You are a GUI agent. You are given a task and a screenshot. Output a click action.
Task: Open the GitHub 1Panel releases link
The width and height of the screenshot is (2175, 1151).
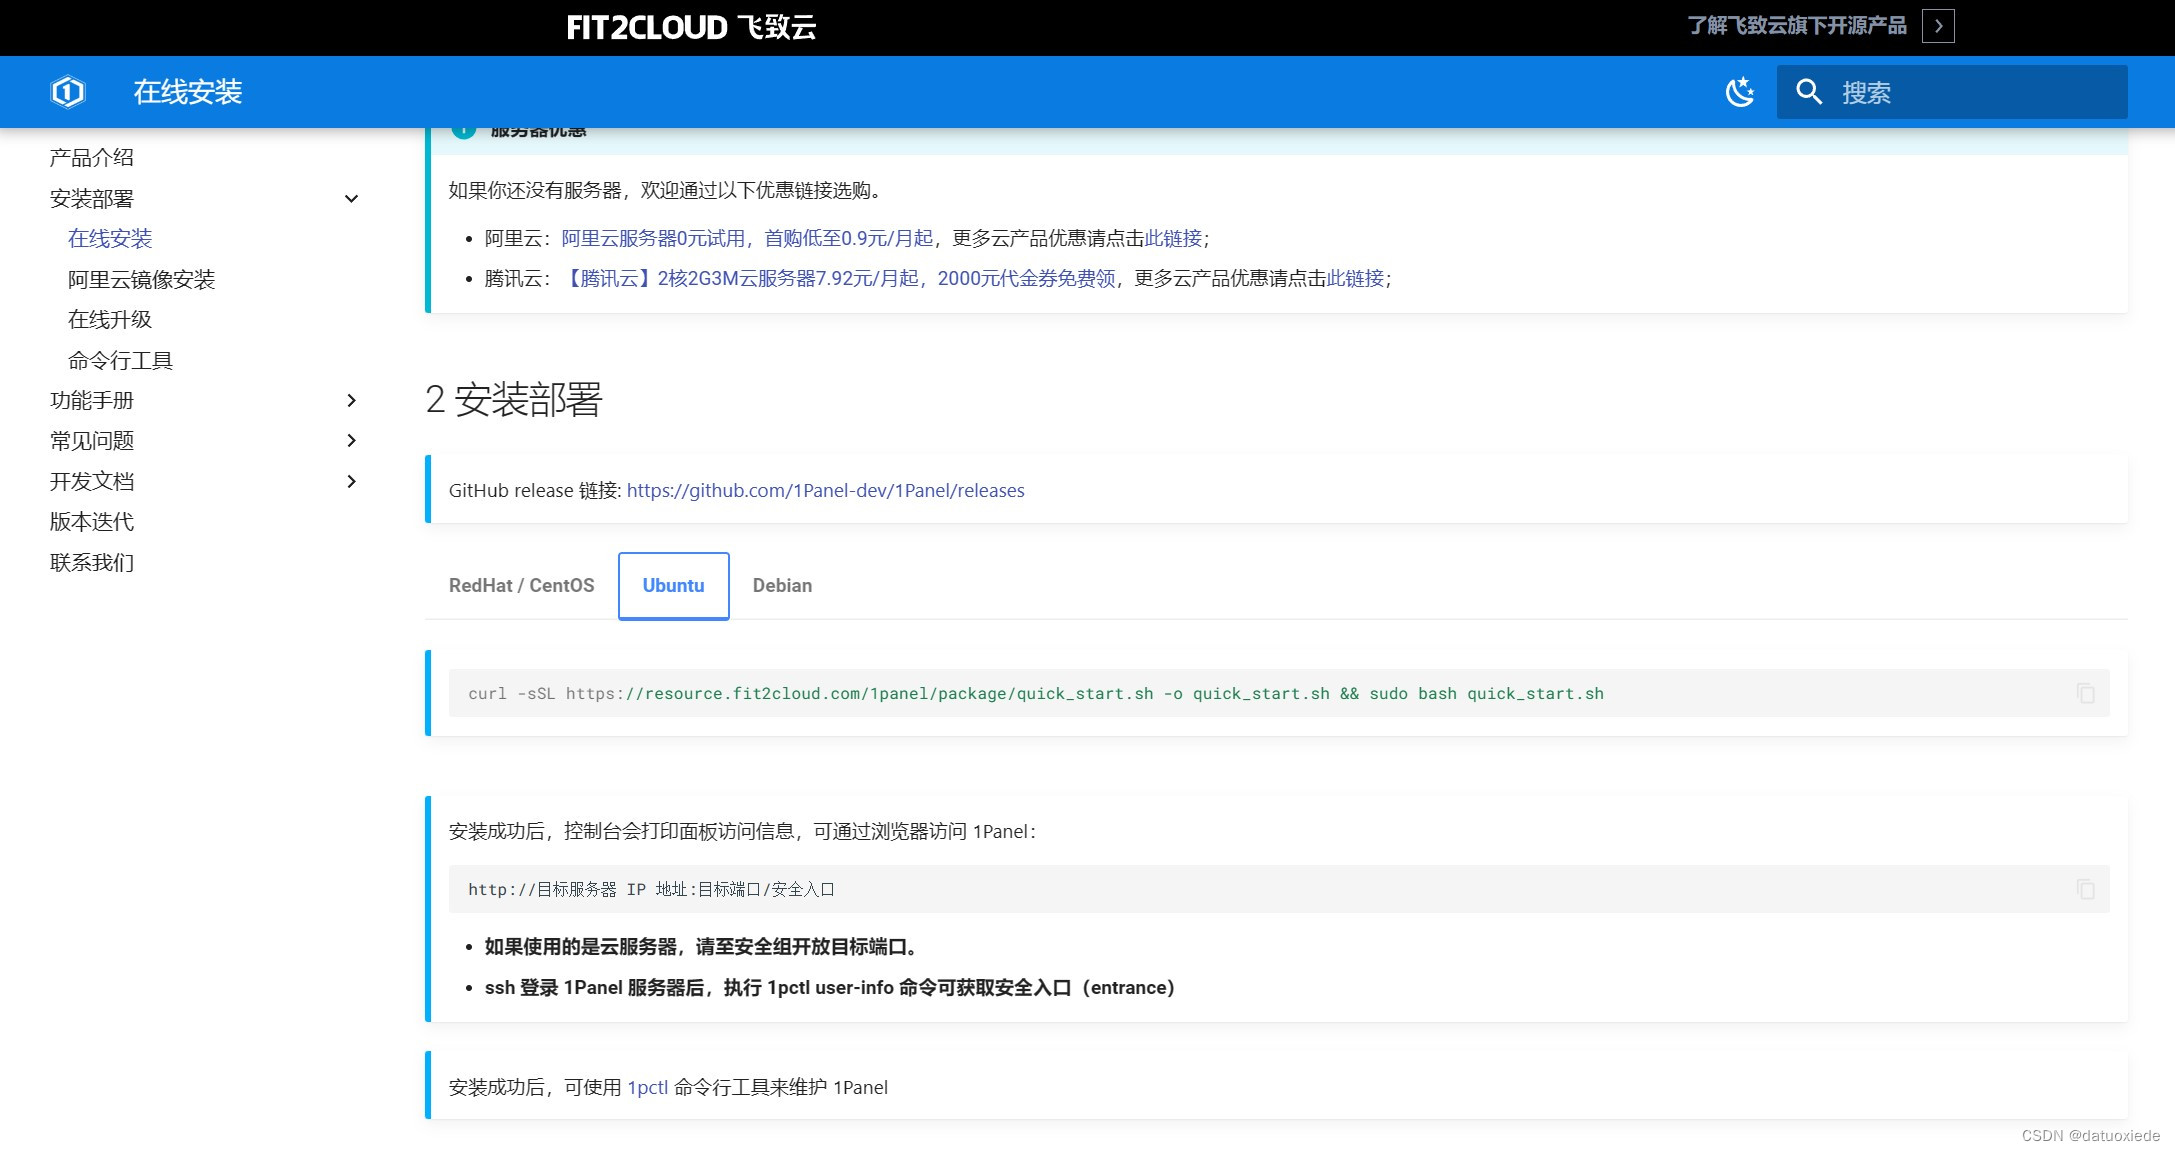pos(825,491)
